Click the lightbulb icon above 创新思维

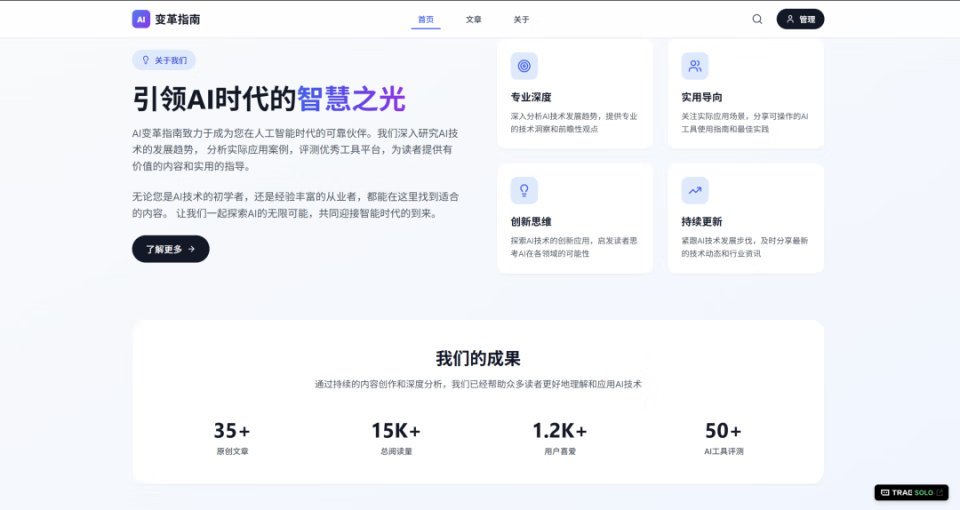click(x=524, y=190)
